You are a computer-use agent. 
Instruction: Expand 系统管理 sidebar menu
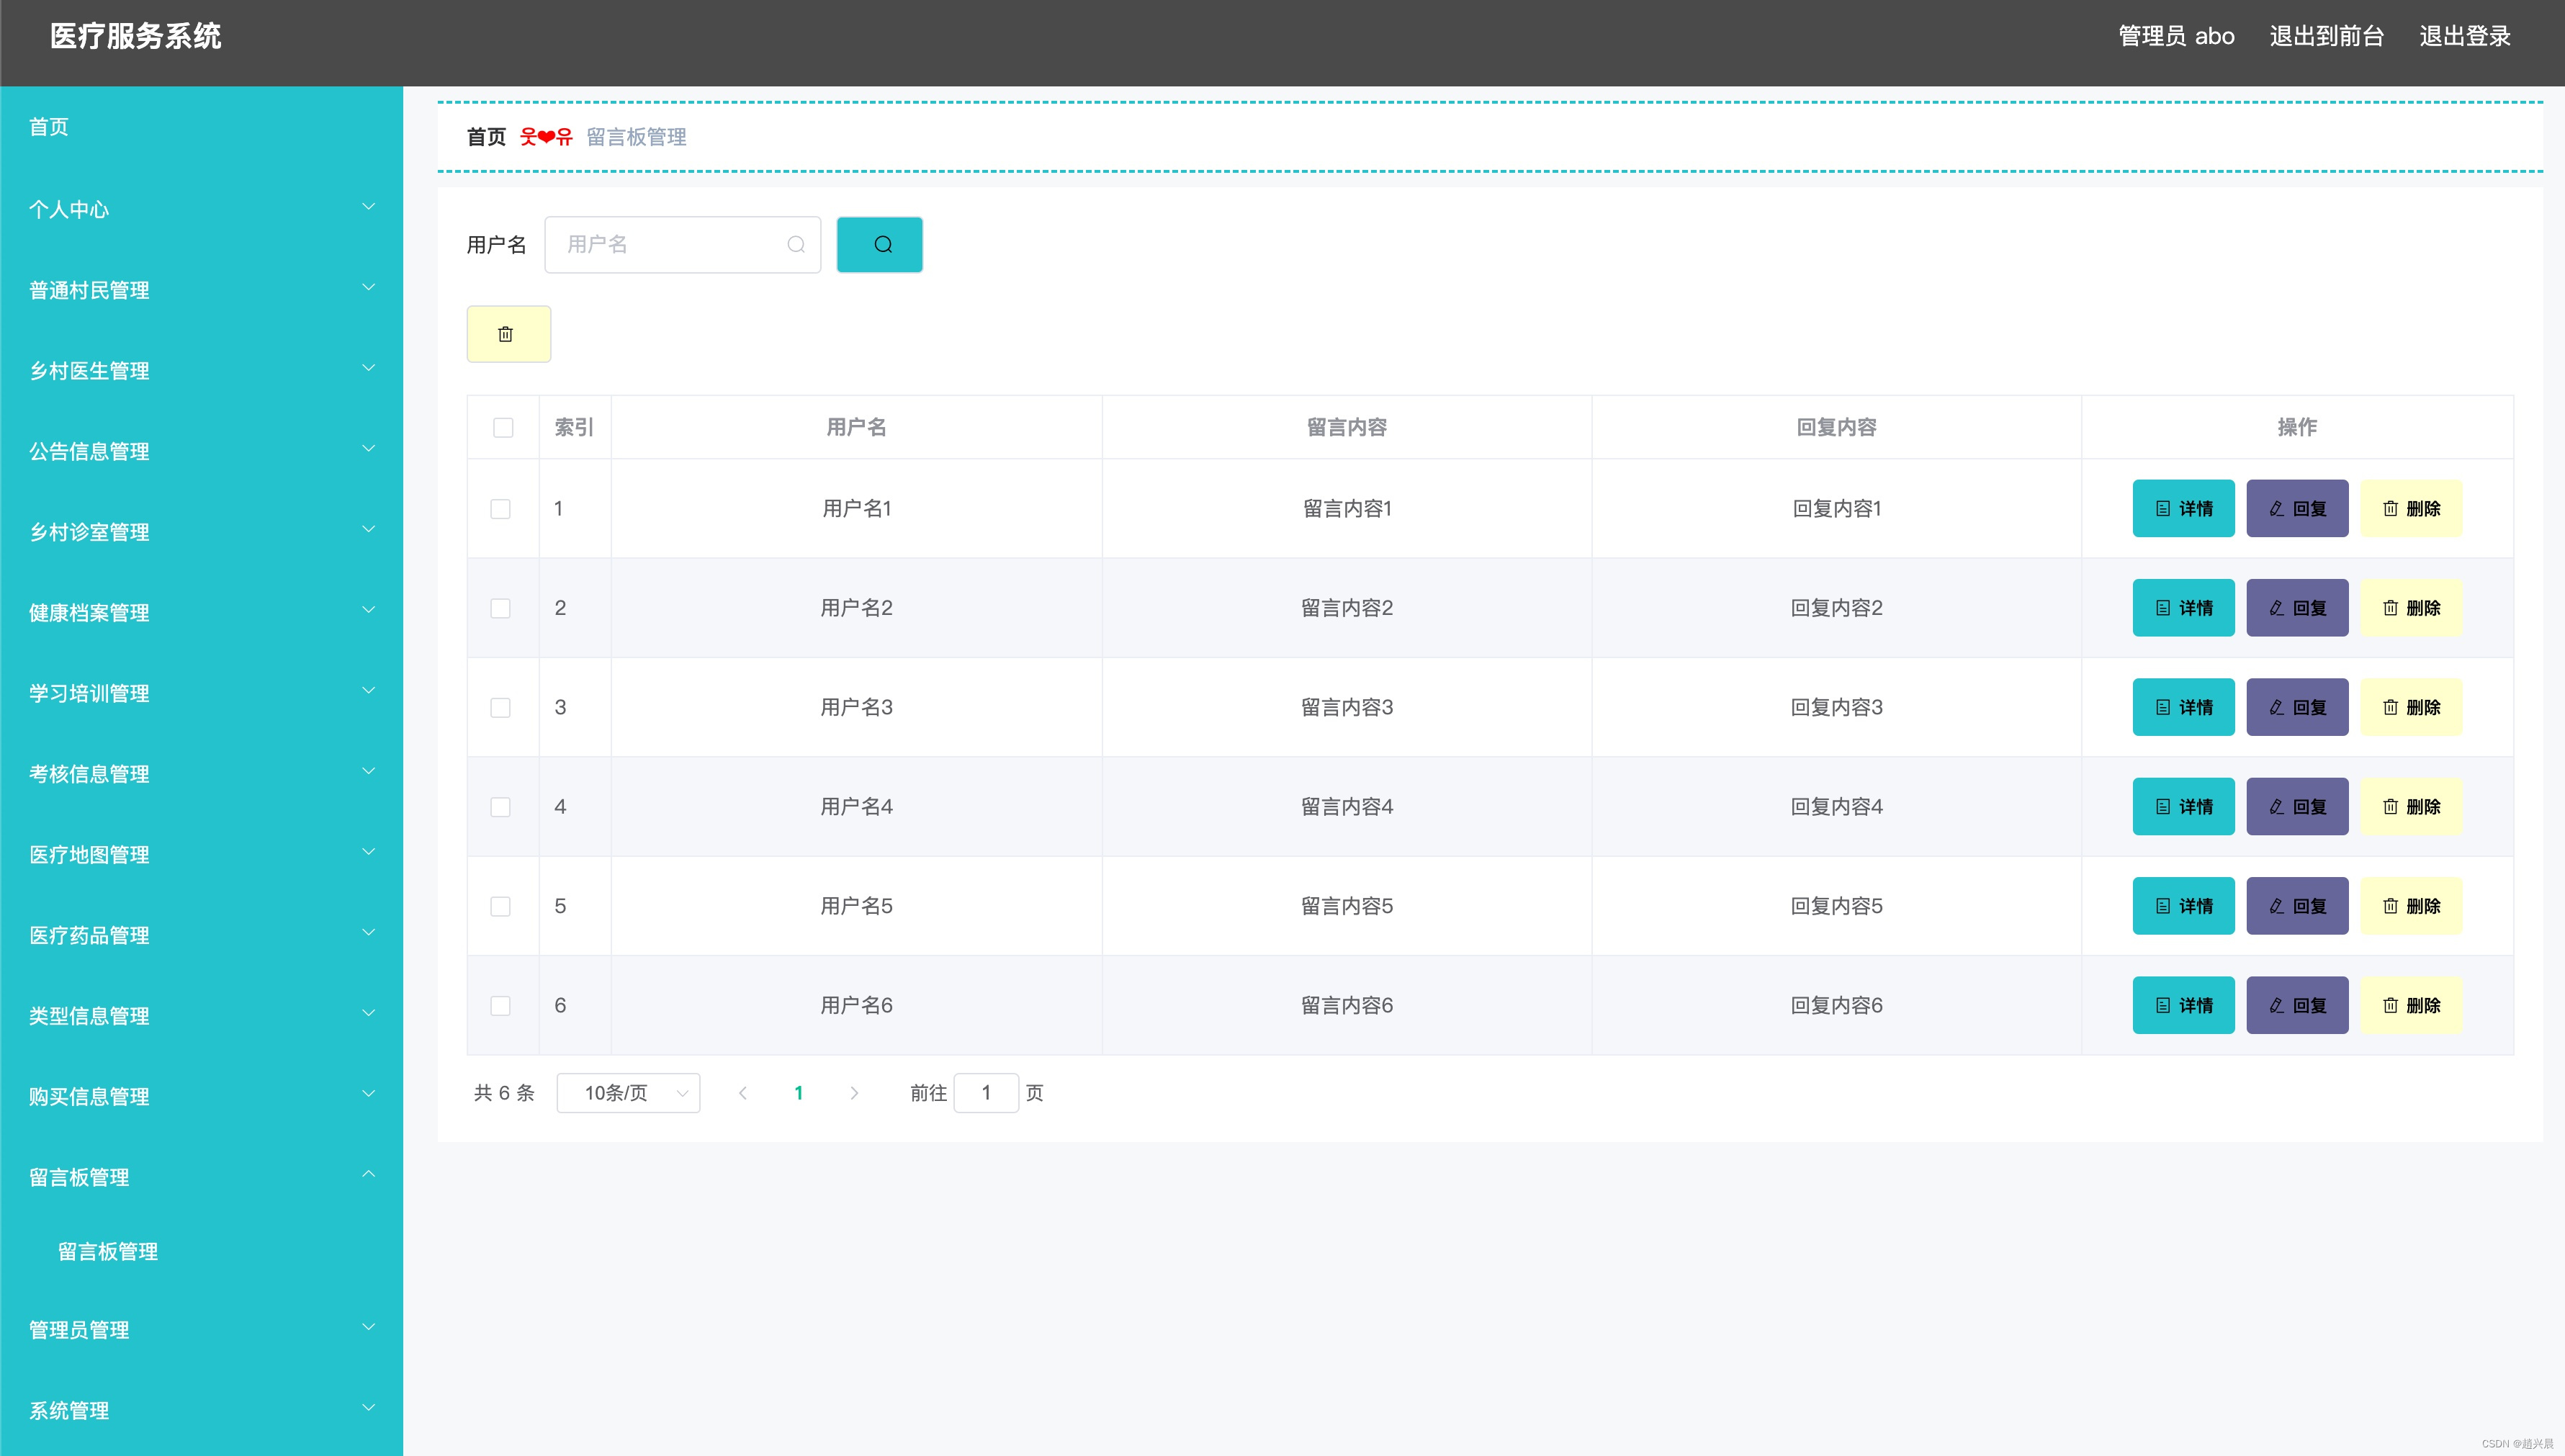coord(201,1411)
